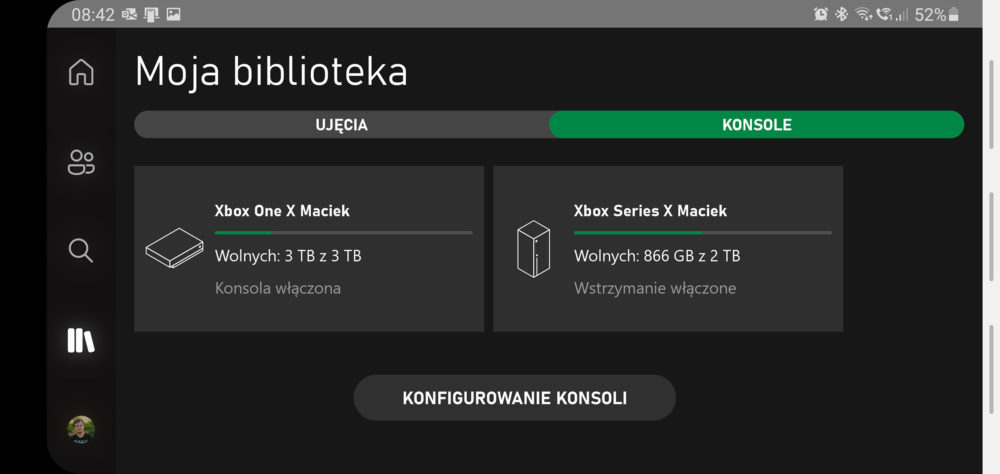
Task: Tap the 'Konsola włączona' status text
Action: (x=277, y=288)
